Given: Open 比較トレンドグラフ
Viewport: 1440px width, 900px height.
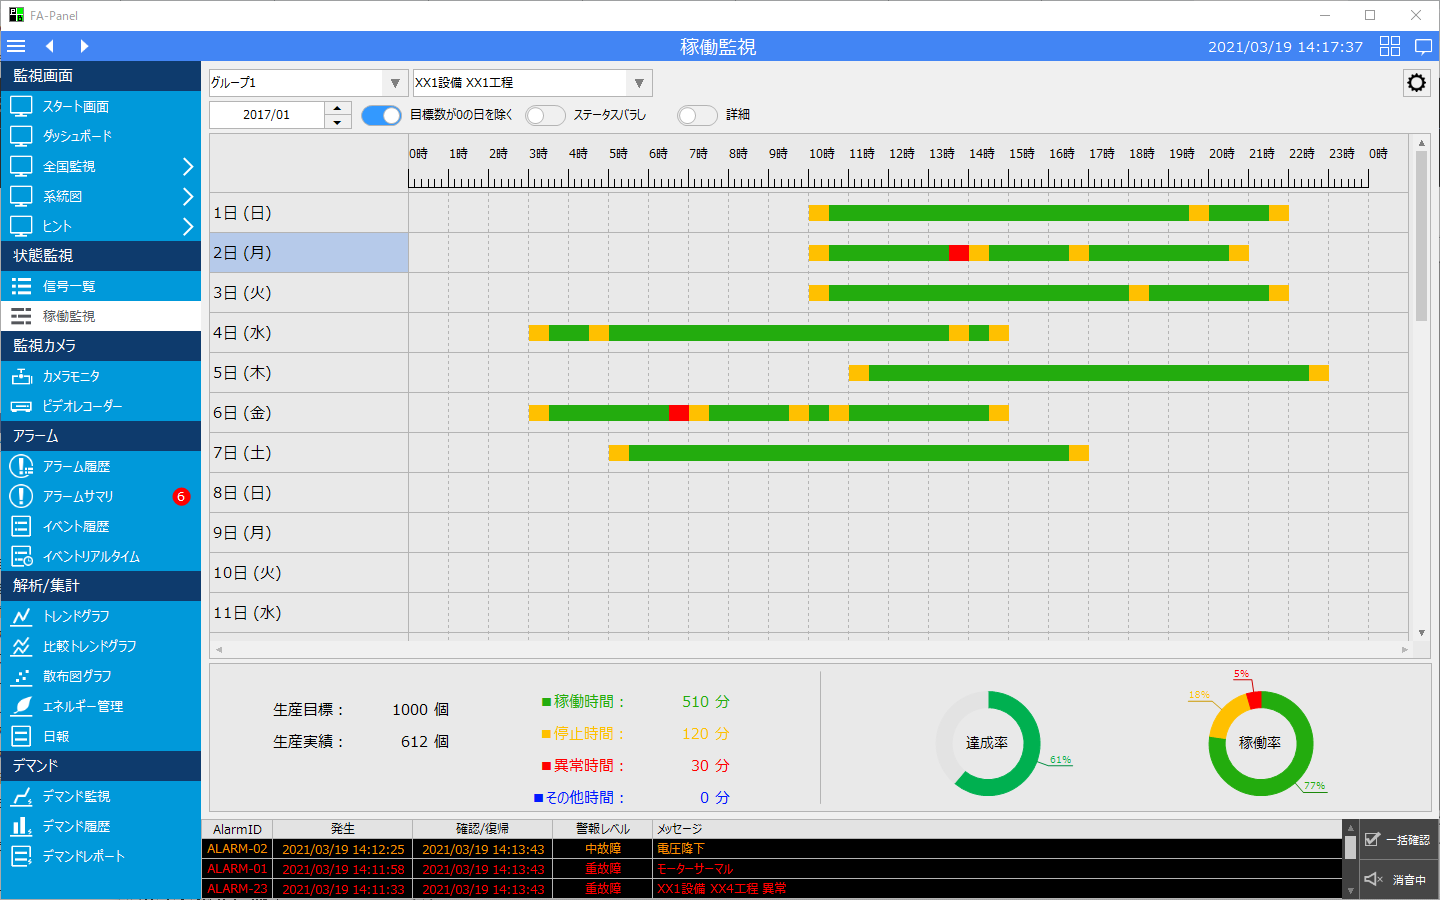Looking at the screenshot, I should (x=100, y=646).
